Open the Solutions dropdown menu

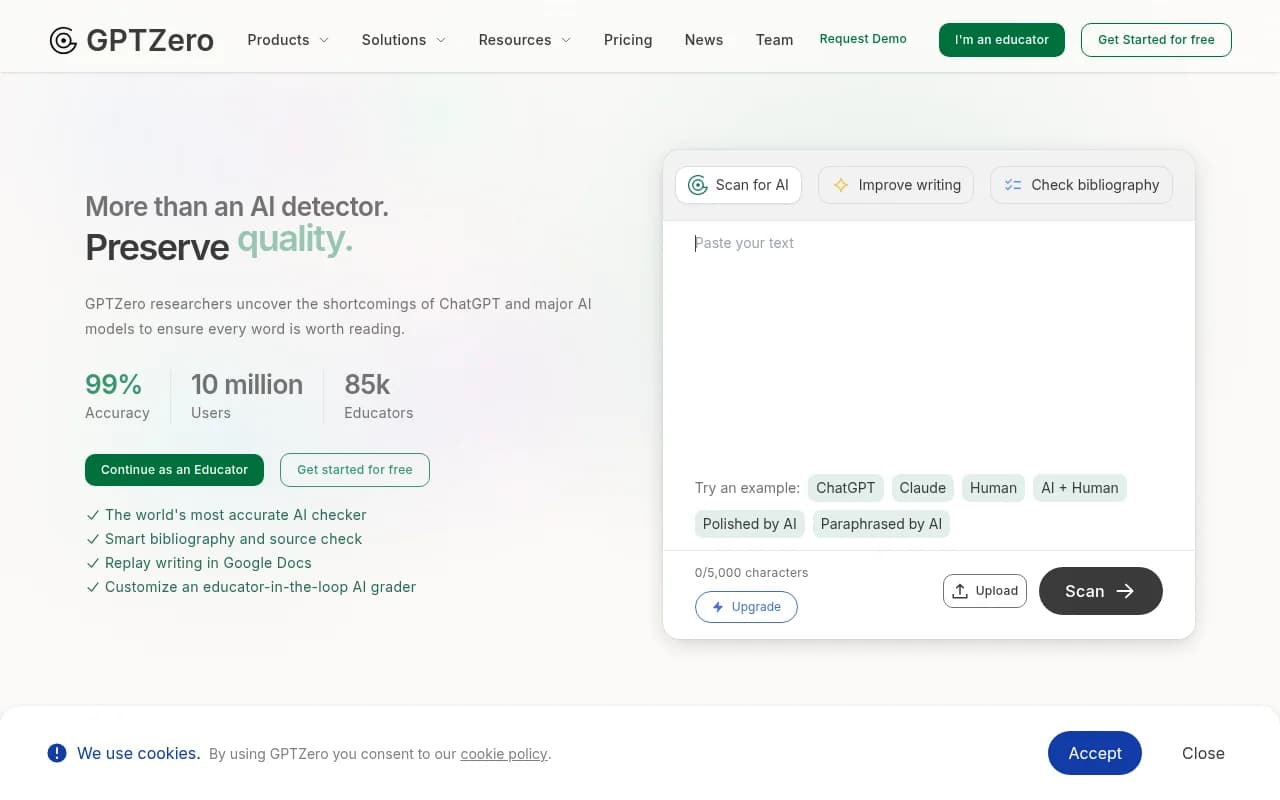pos(403,40)
